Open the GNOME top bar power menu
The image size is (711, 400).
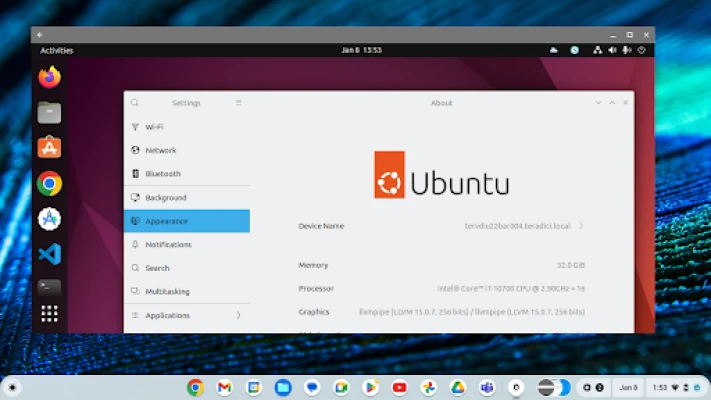tap(642, 50)
